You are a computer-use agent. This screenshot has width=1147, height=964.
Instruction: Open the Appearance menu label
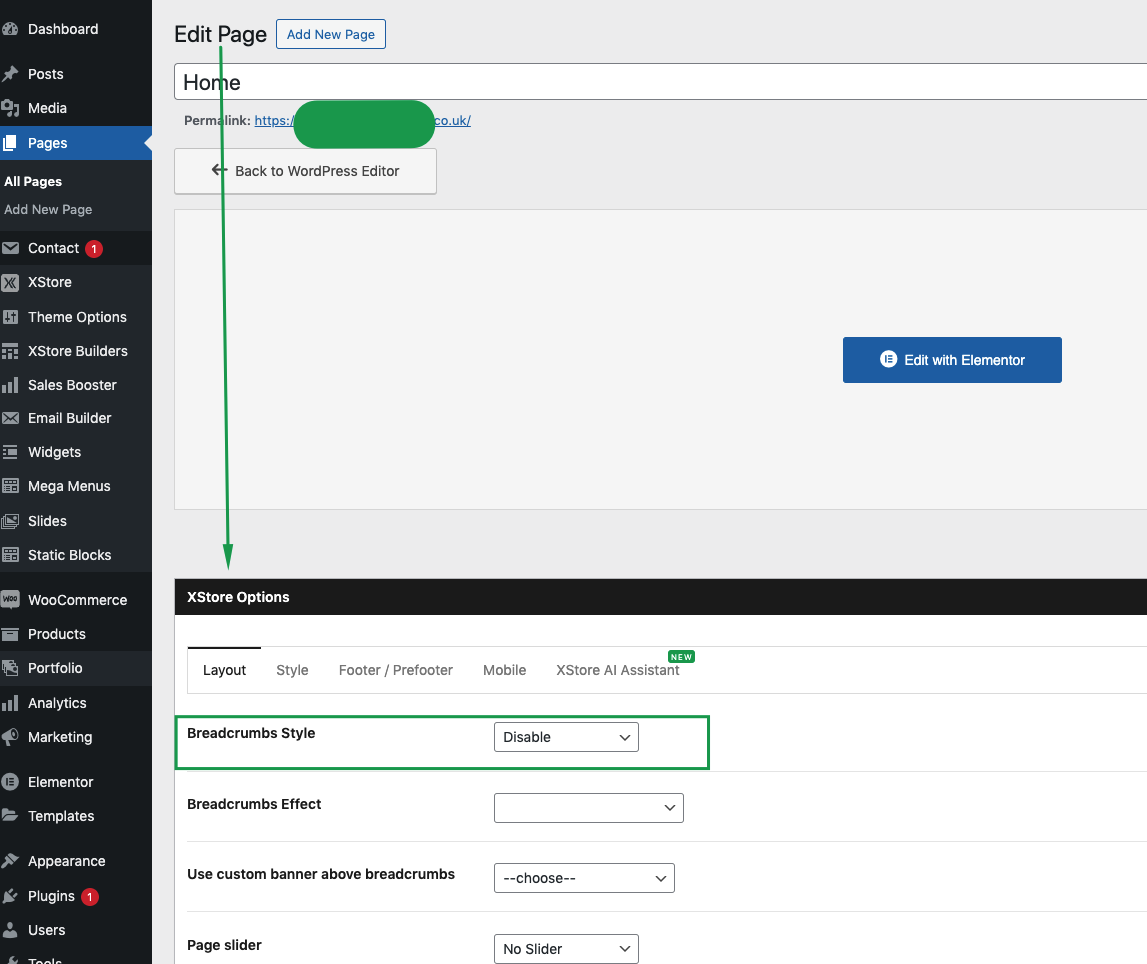pyautogui.click(x=67, y=861)
